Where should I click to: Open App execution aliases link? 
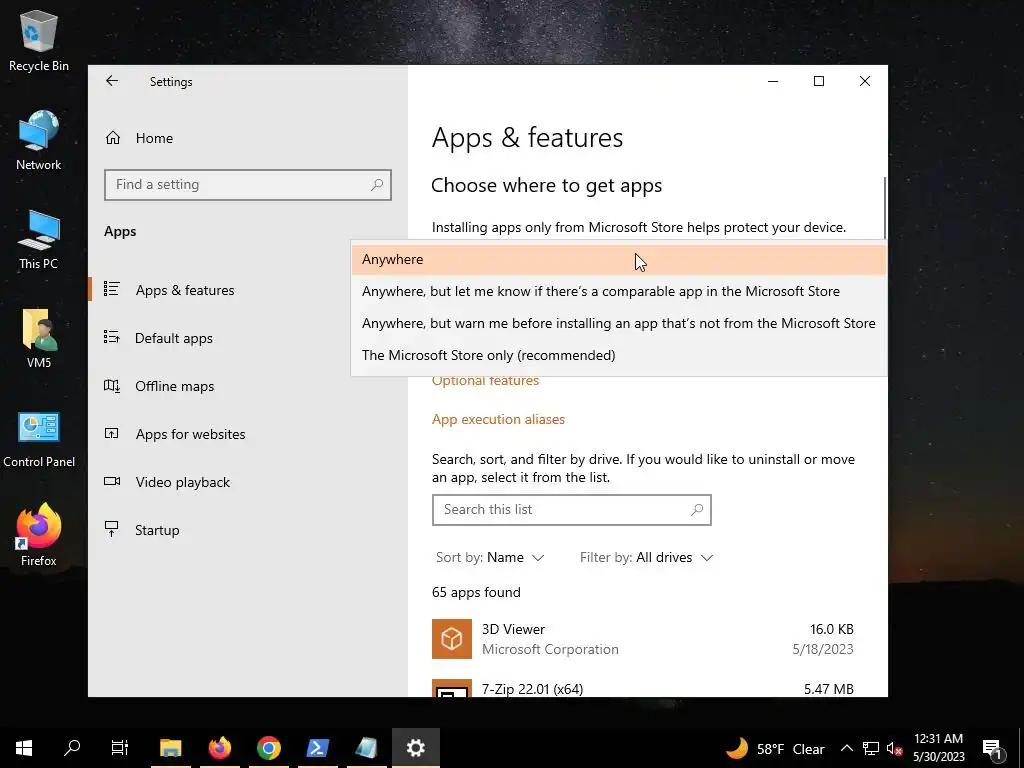(498, 419)
